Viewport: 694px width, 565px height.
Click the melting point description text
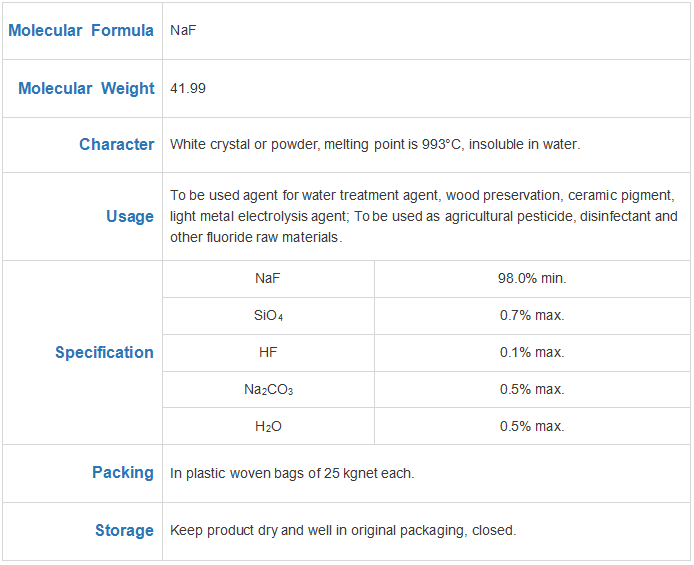click(x=375, y=145)
